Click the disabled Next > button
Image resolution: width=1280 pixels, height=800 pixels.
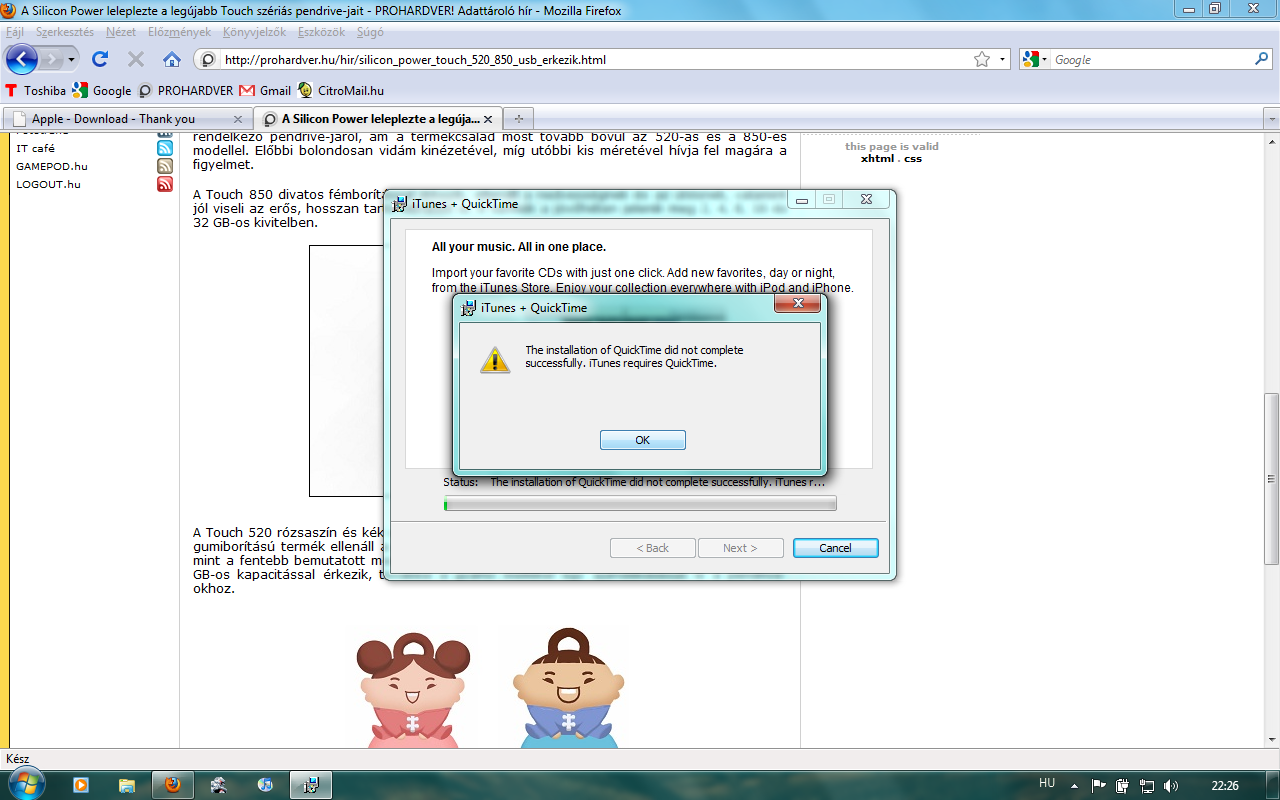pyautogui.click(x=740, y=548)
